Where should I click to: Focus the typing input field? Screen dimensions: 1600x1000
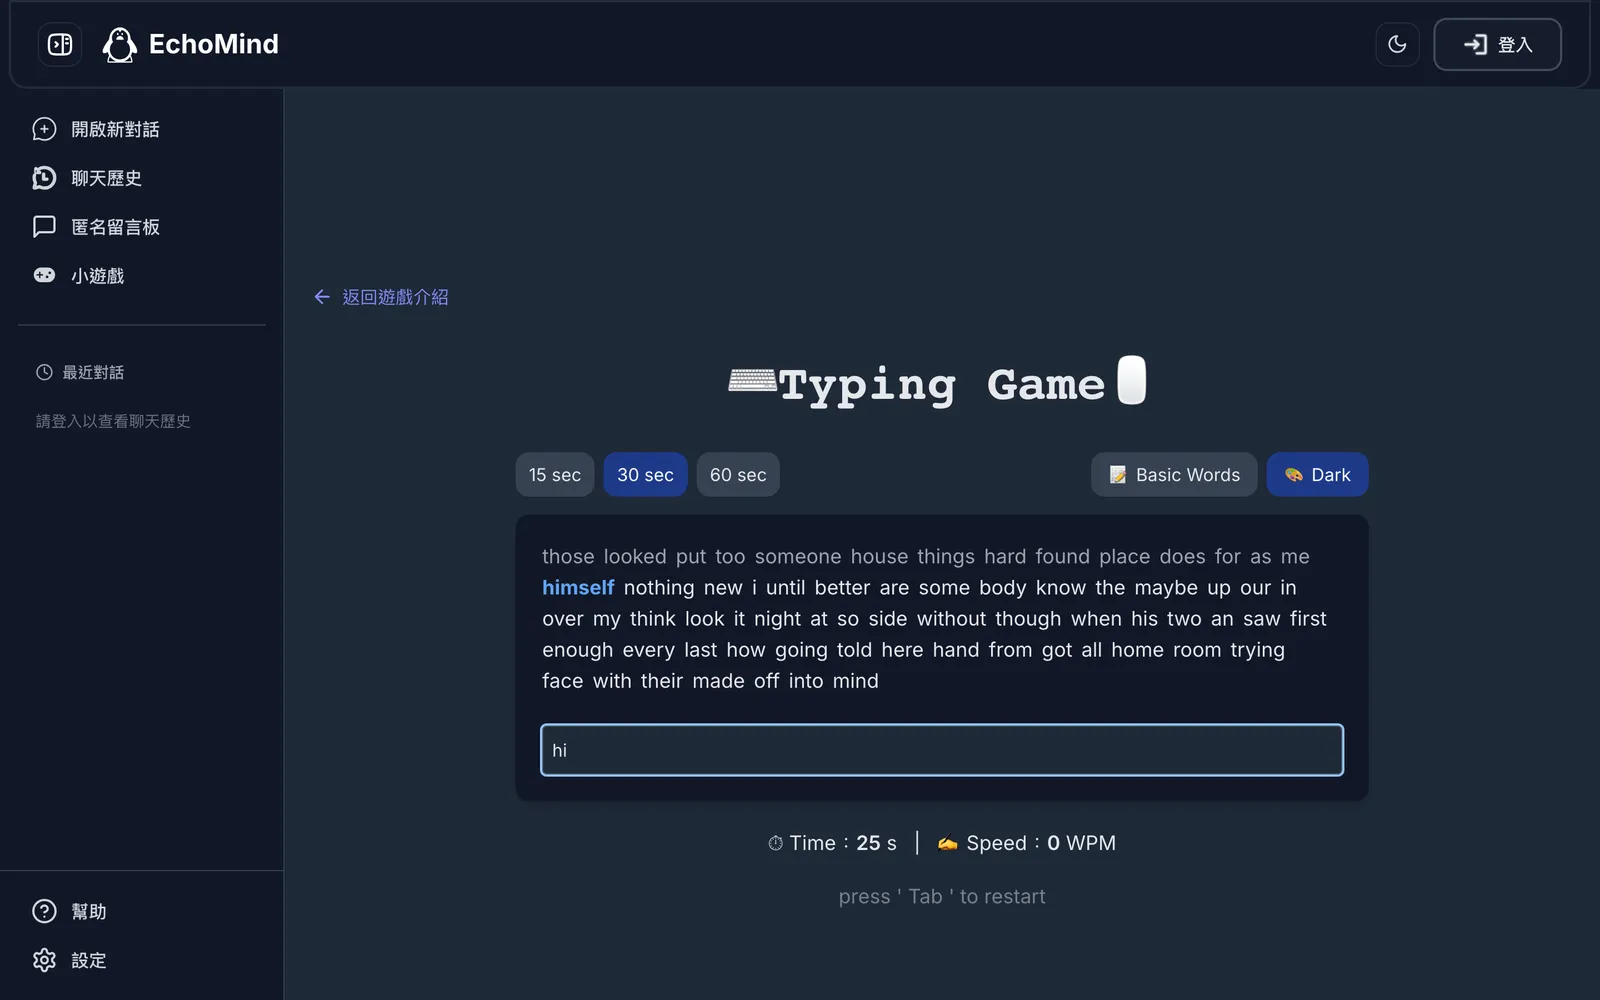[942, 750]
